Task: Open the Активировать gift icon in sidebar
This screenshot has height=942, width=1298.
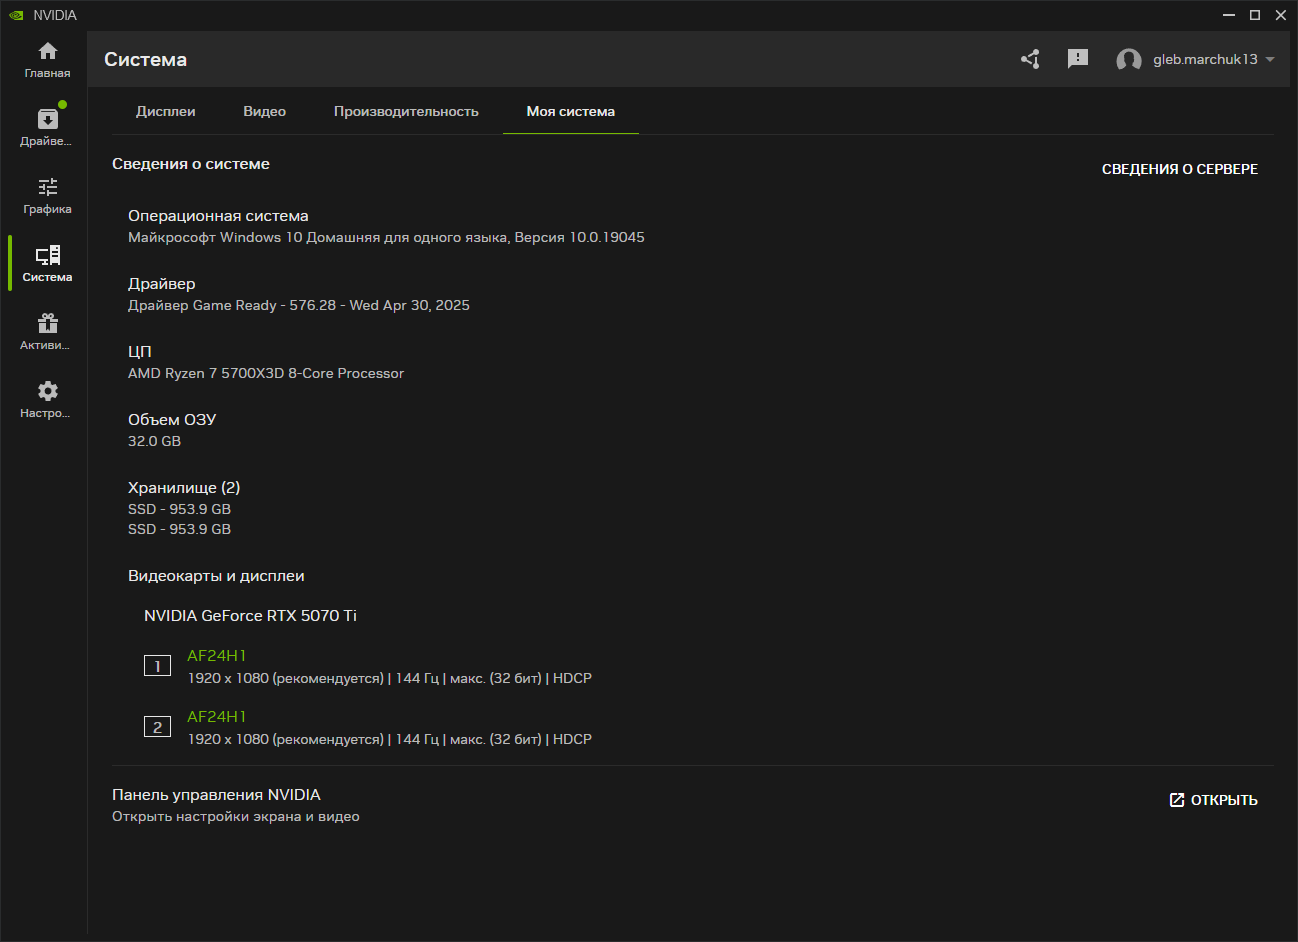Action: coord(47,323)
